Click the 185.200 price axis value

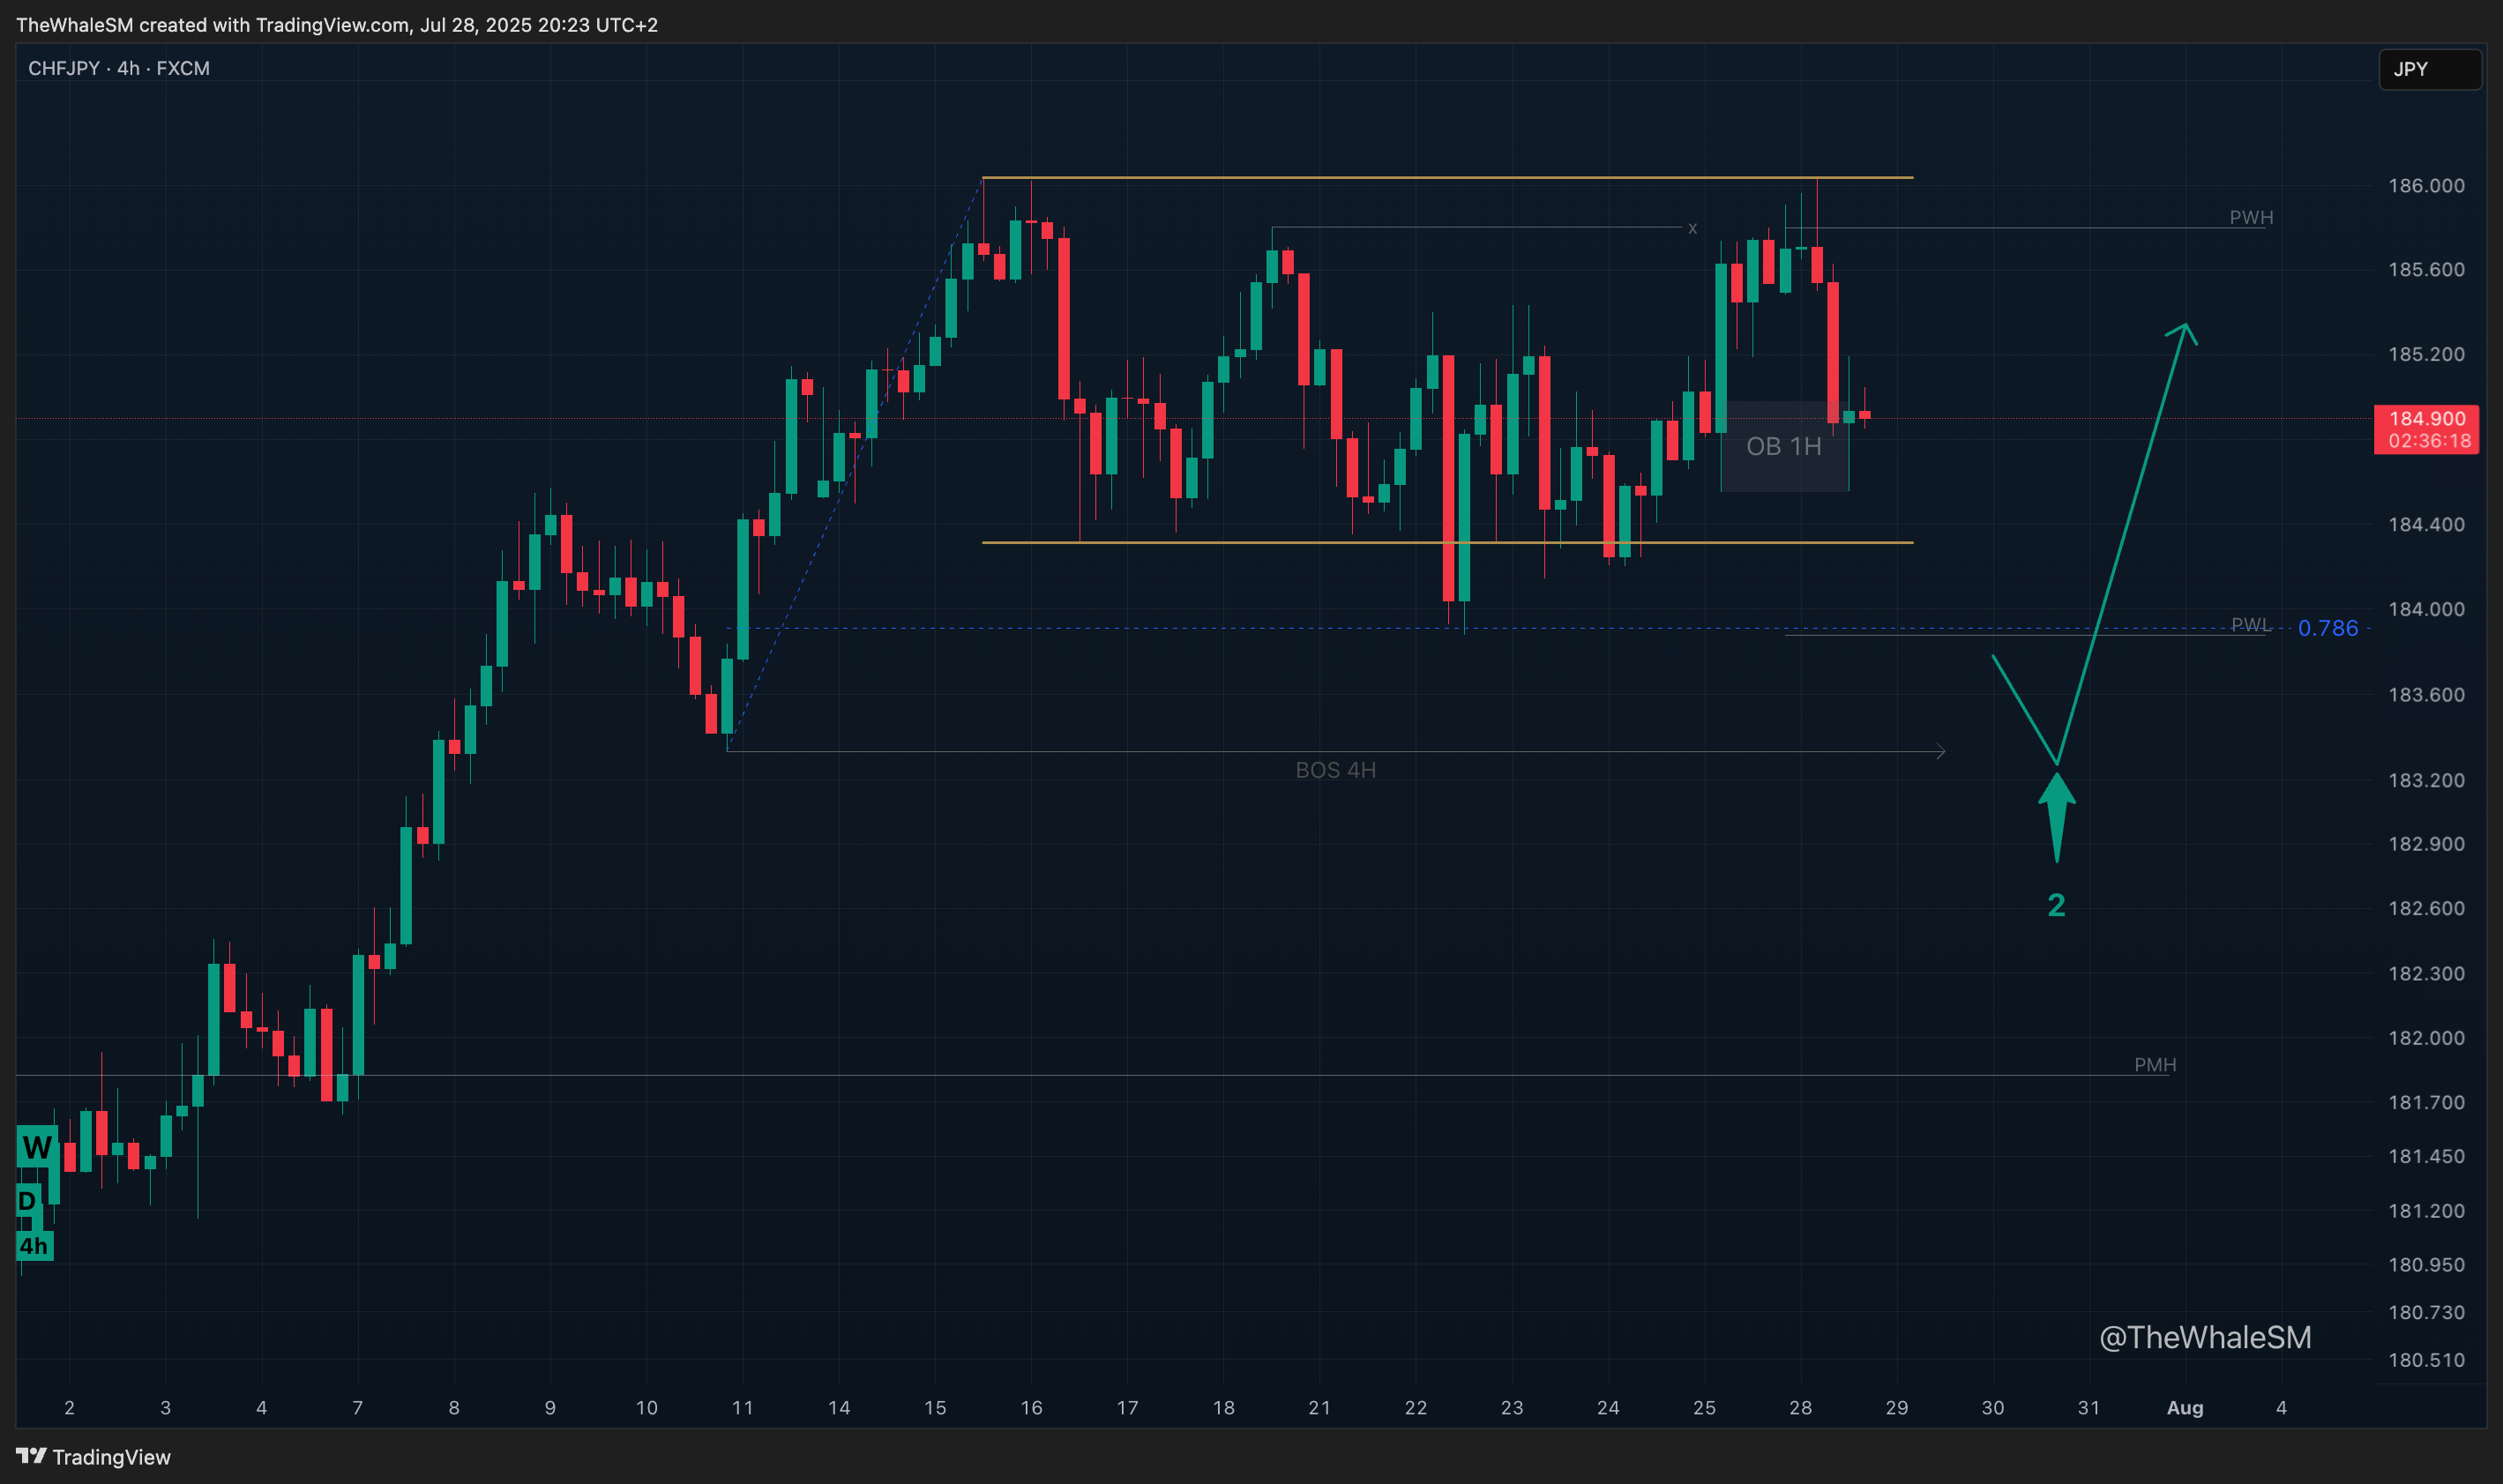(x=2426, y=354)
